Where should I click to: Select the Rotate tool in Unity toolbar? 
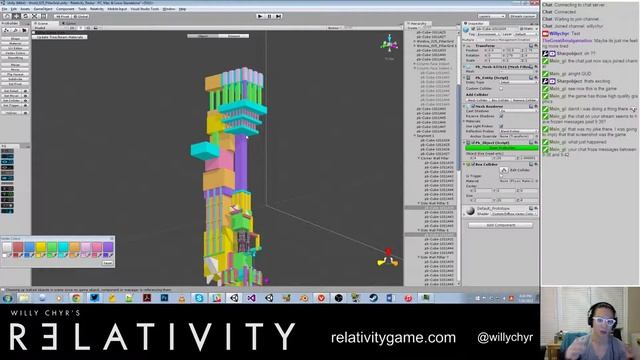(x=25, y=16)
